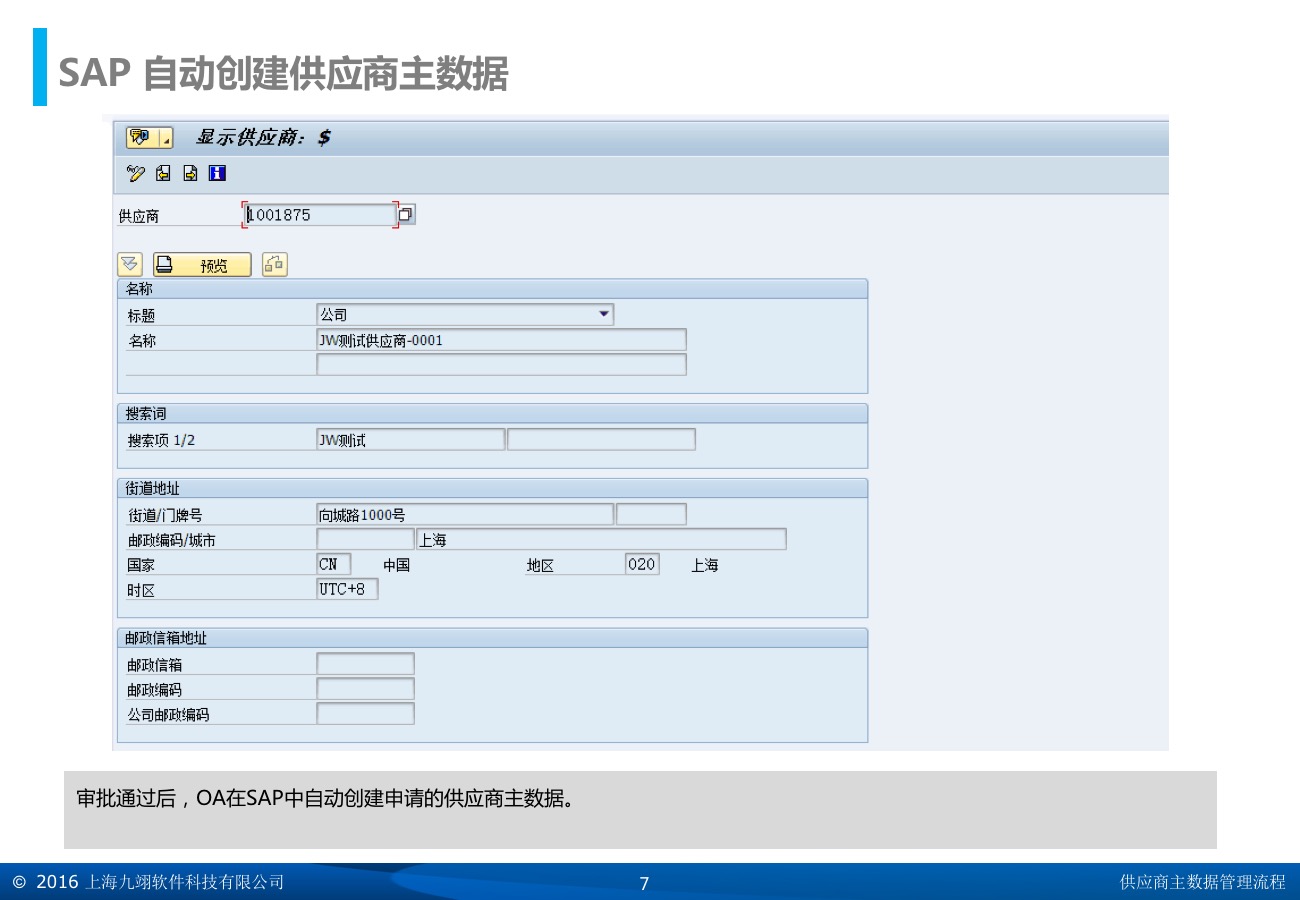
Task: Click the blue information icon in toolbar
Action: coord(217,174)
